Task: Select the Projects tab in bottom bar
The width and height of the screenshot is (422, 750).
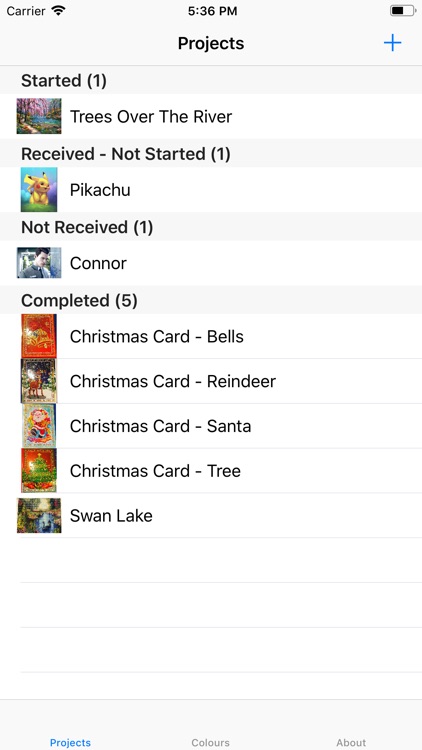Action: 70,742
